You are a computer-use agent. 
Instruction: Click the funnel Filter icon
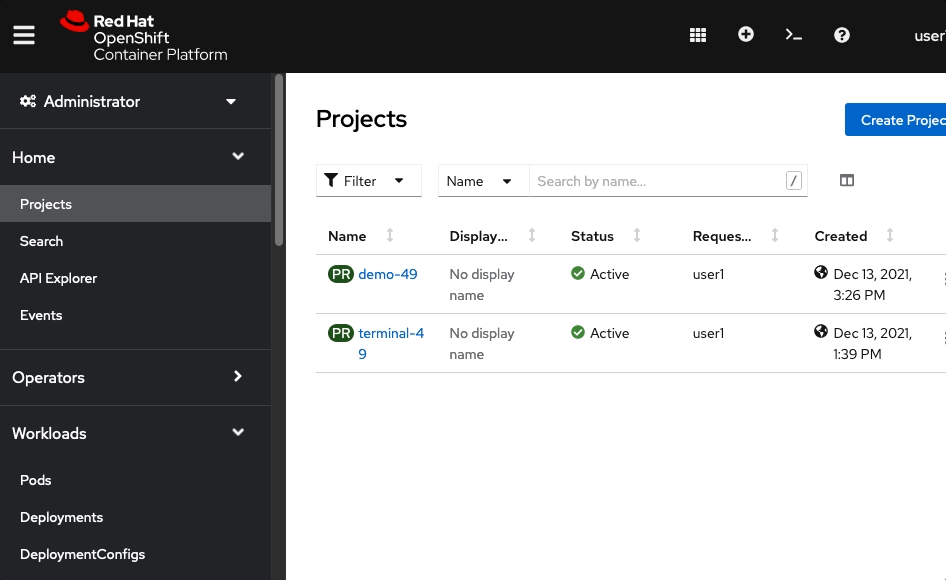coord(331,180)
